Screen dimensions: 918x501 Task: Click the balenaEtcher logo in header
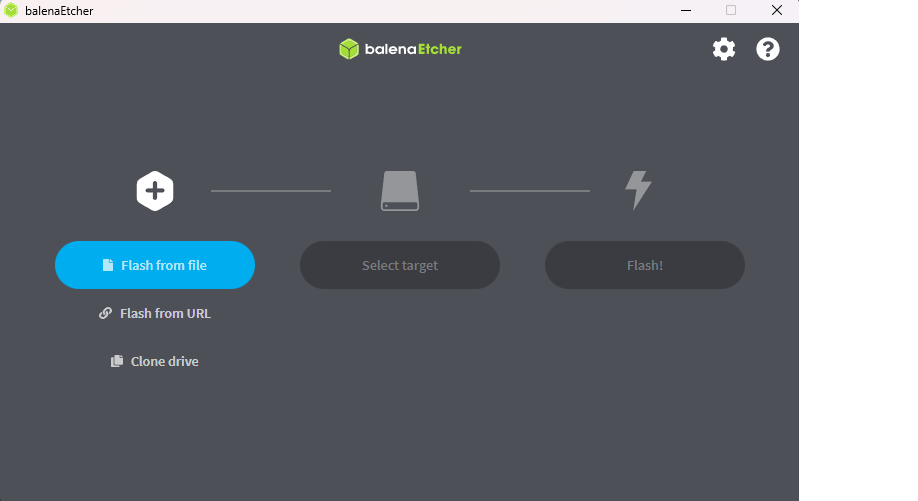click(x=400, y=49)
